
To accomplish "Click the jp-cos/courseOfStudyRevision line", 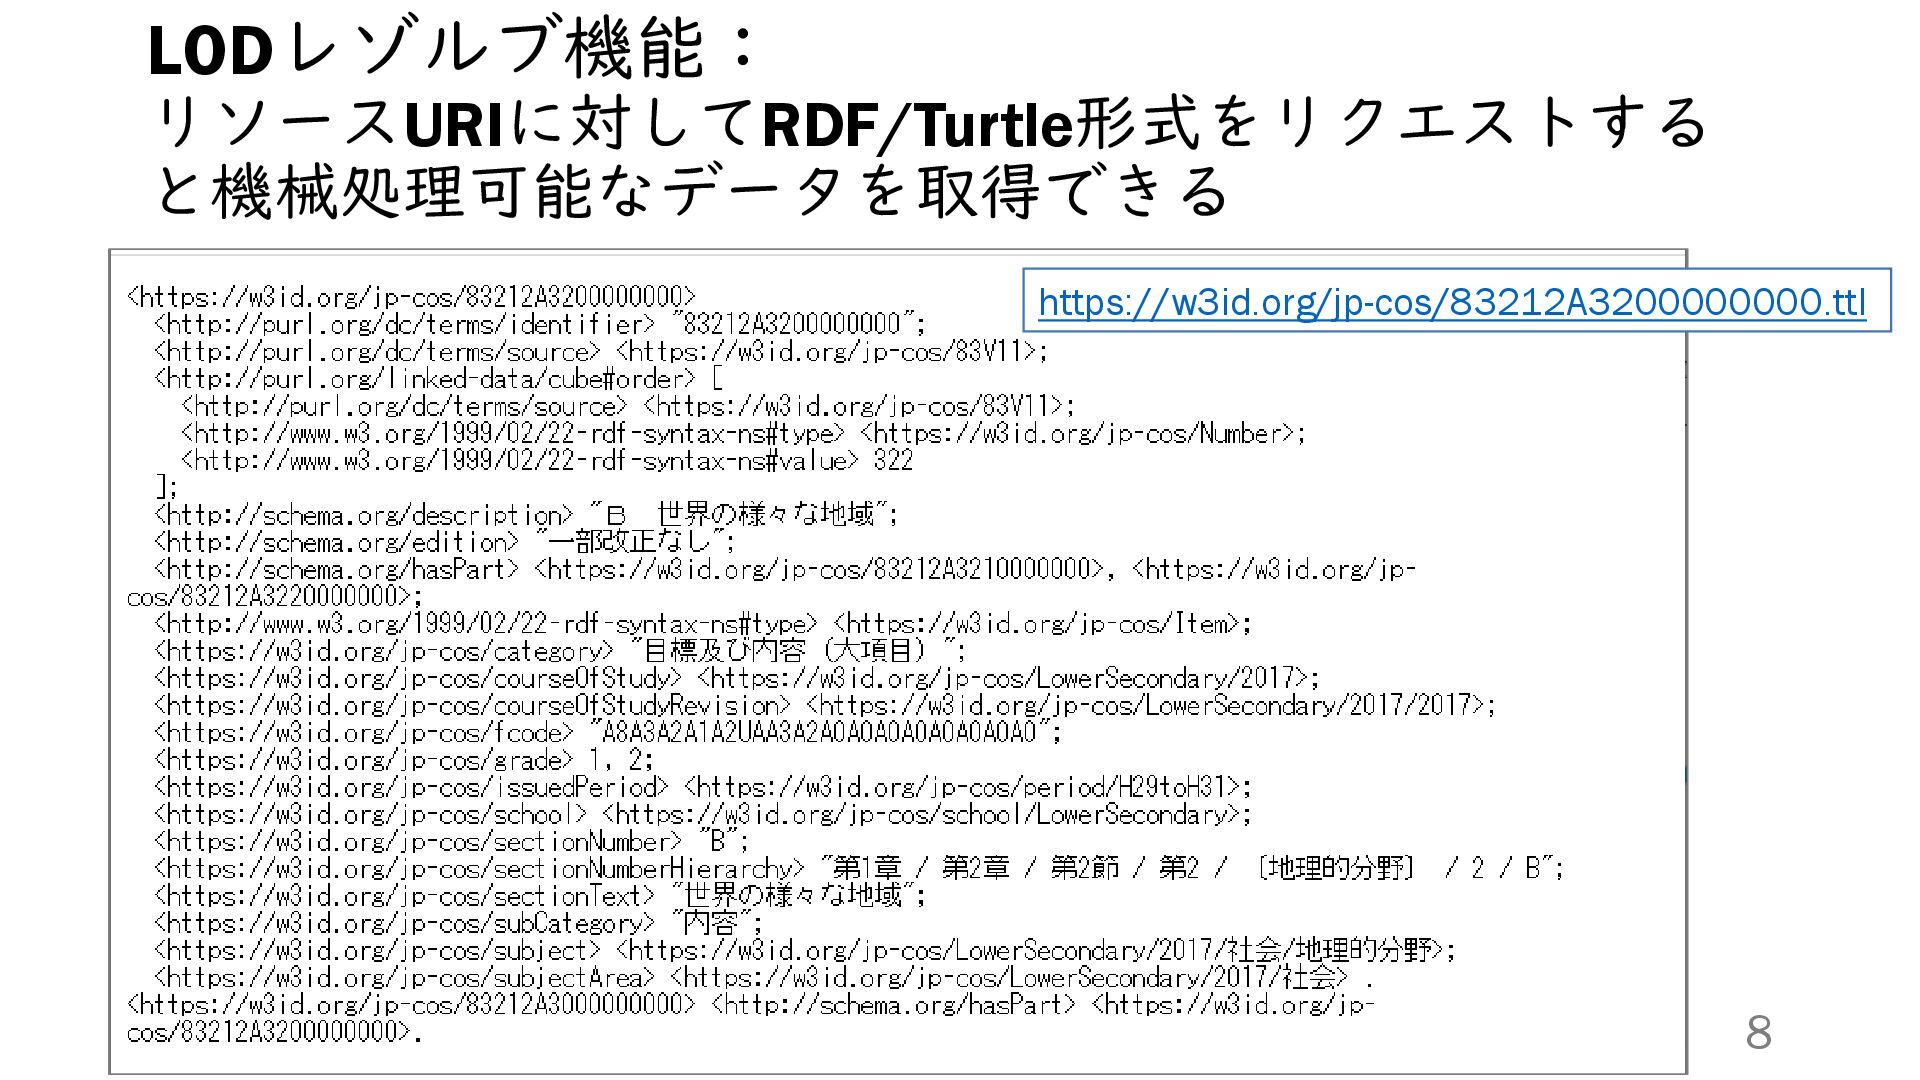I will tap(824, 706).
